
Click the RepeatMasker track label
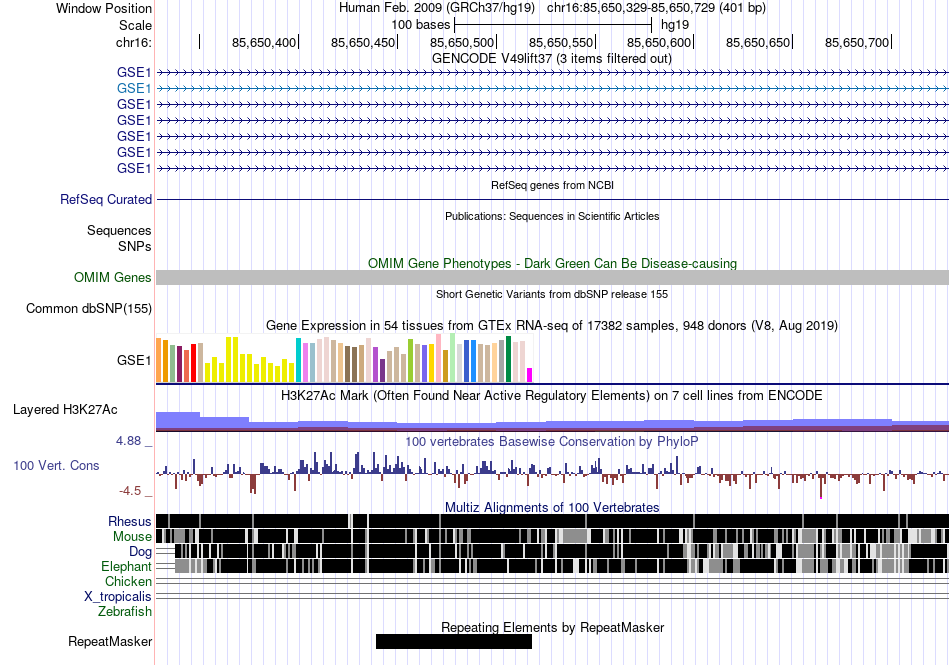[110, 641]
